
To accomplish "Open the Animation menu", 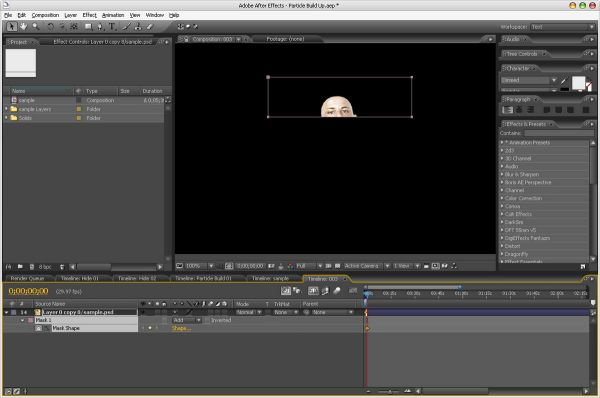I will tap(113, 15).
